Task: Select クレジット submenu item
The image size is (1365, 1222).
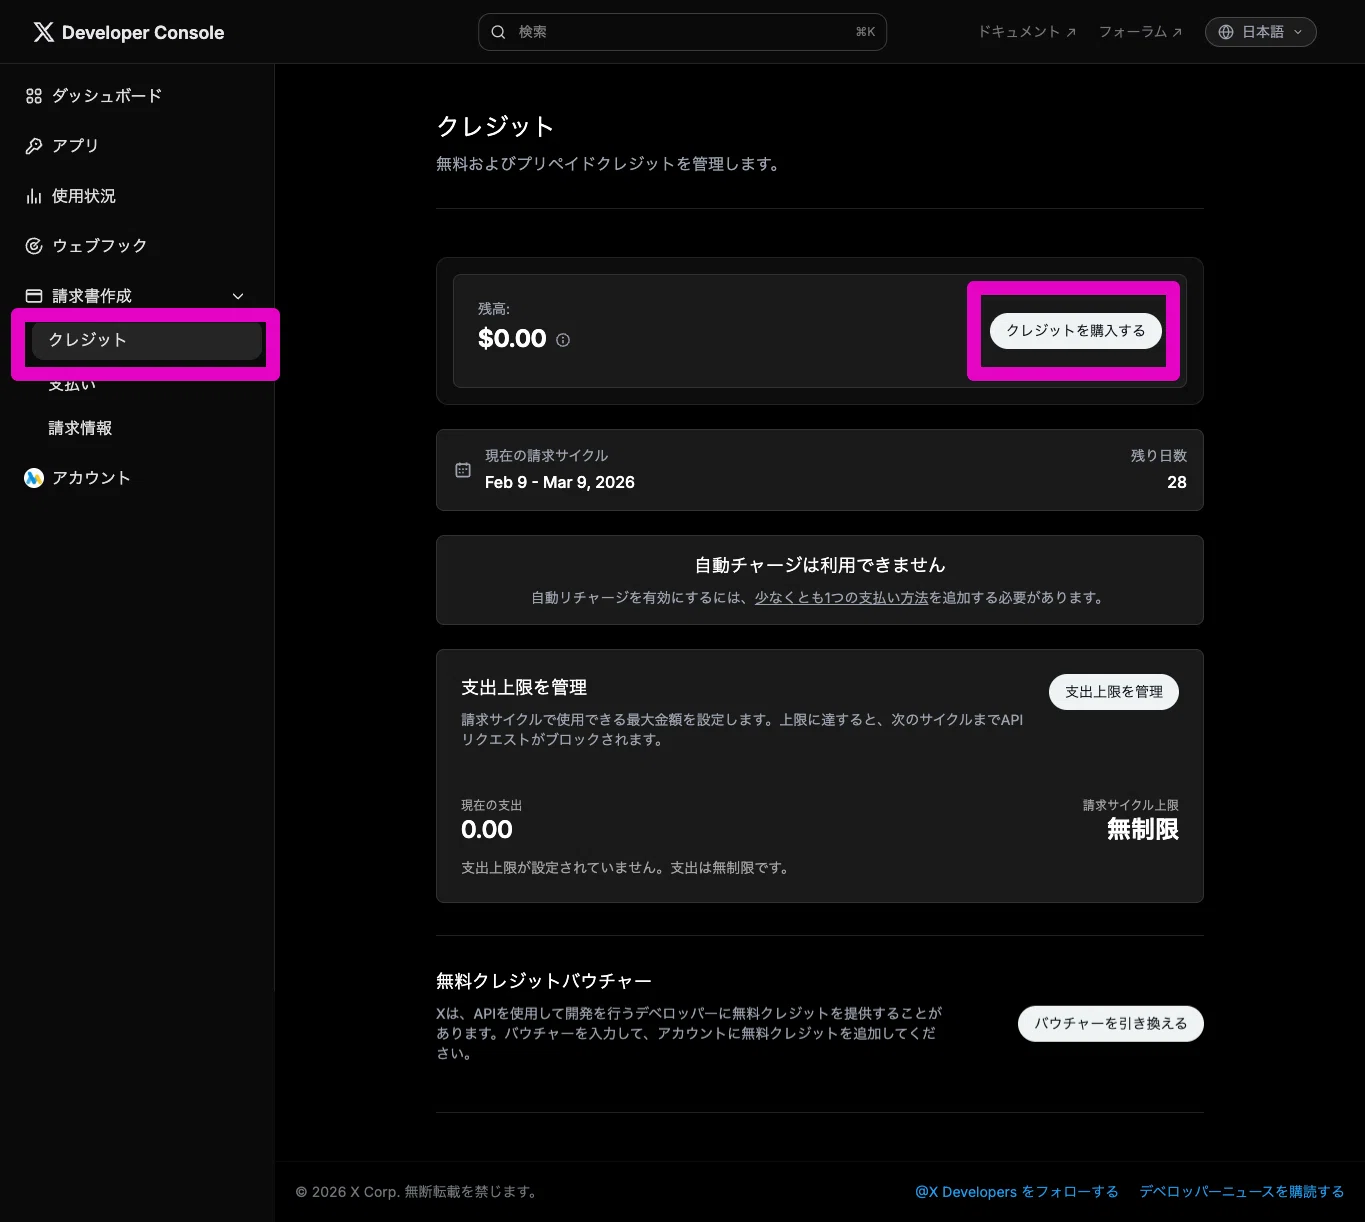Action: (147, 340)
